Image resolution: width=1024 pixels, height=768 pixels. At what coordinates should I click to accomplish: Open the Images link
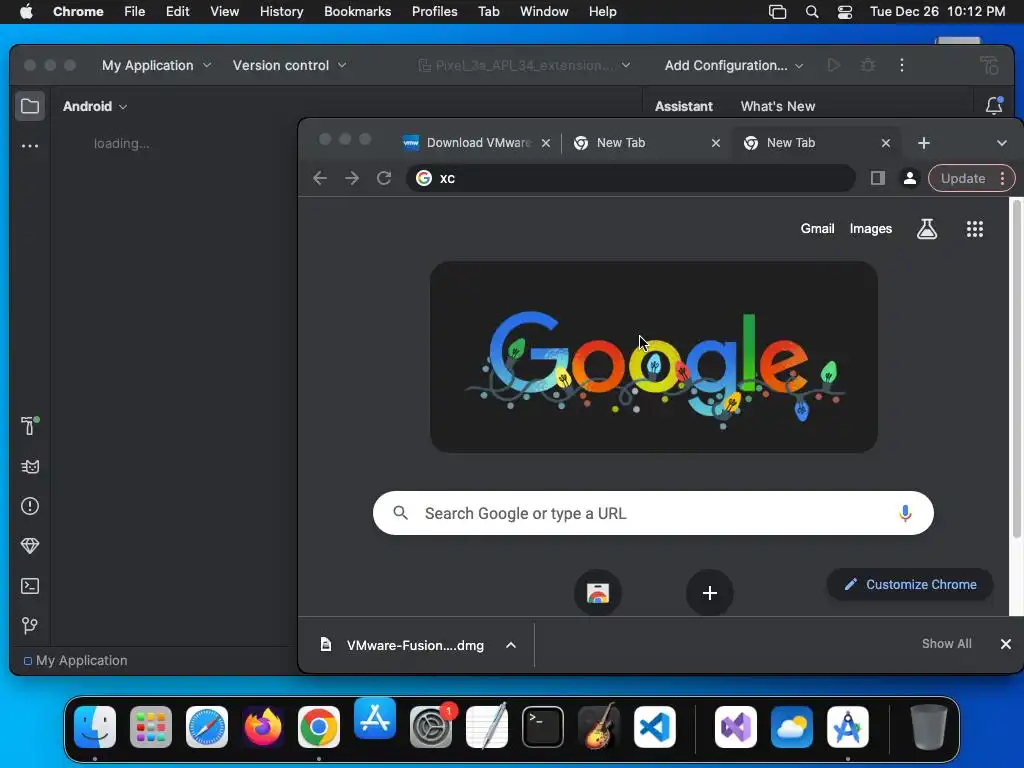pyautogui.click(x=871, y=229)
